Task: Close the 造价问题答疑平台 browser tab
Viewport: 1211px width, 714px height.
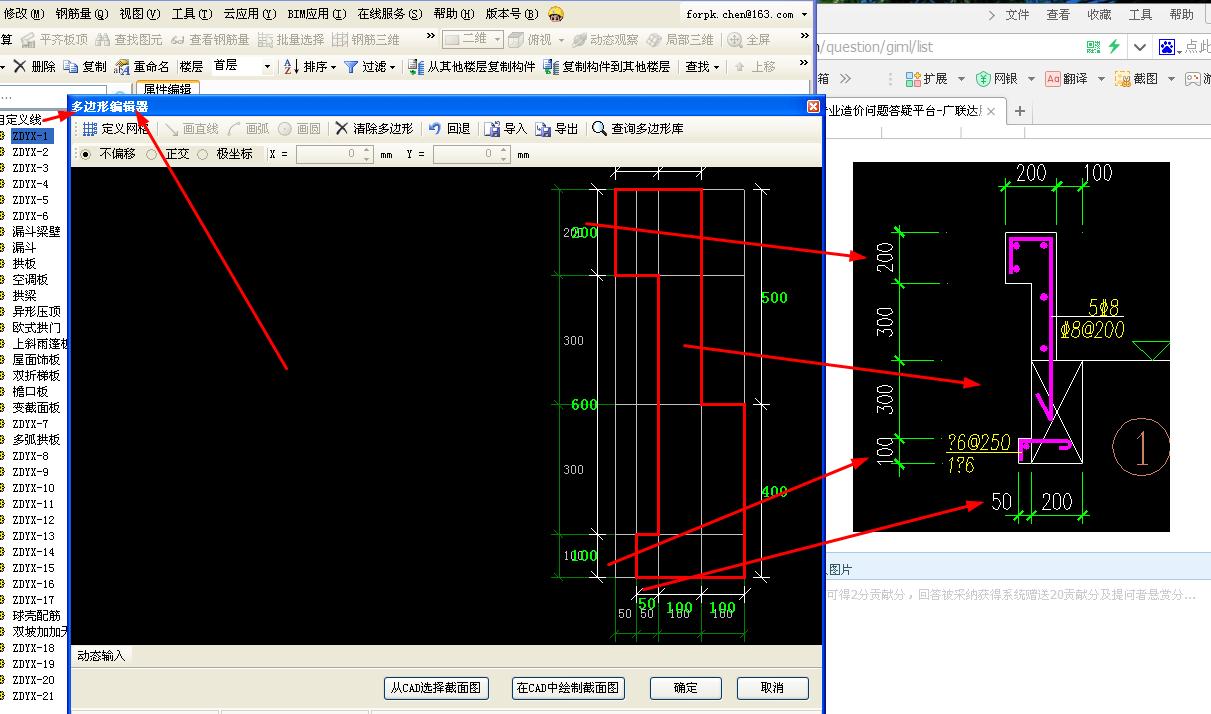Action: 991,112
